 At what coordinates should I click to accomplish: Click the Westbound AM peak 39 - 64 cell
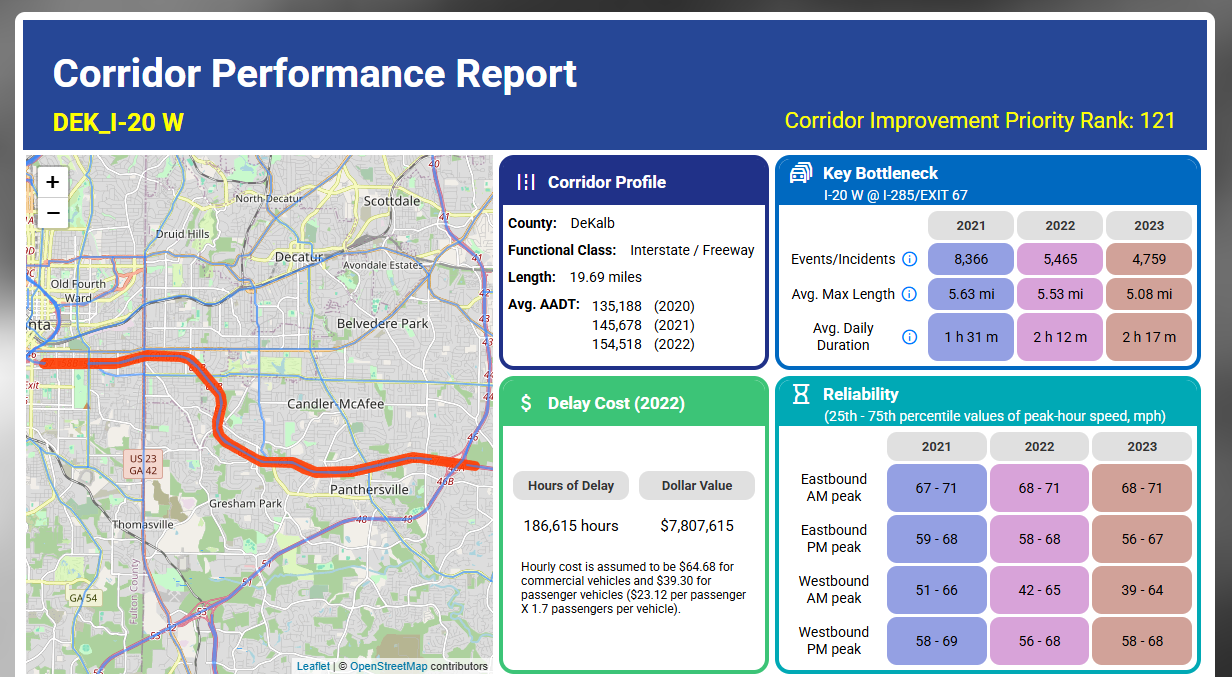point(1141,590)
